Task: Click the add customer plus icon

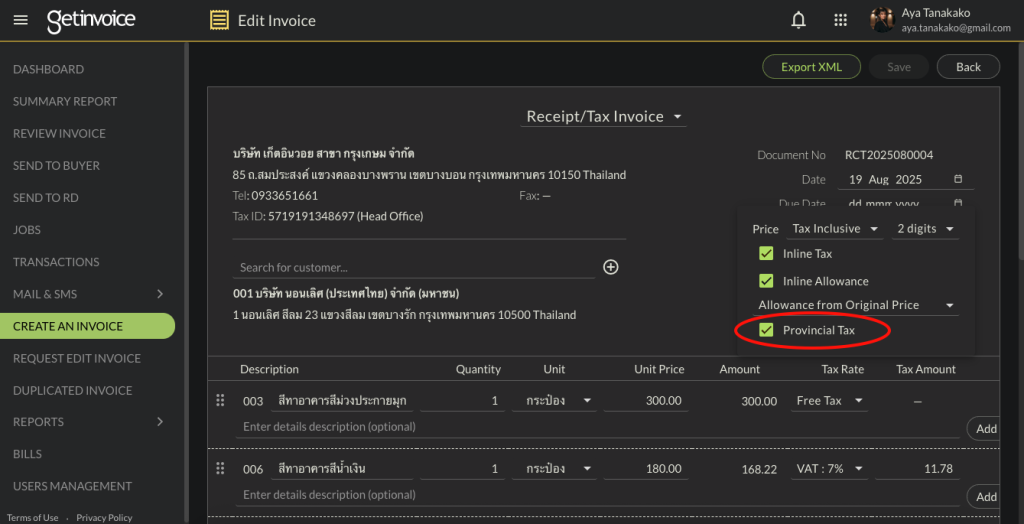Action: pyautogui.click(x=611, y=267)
